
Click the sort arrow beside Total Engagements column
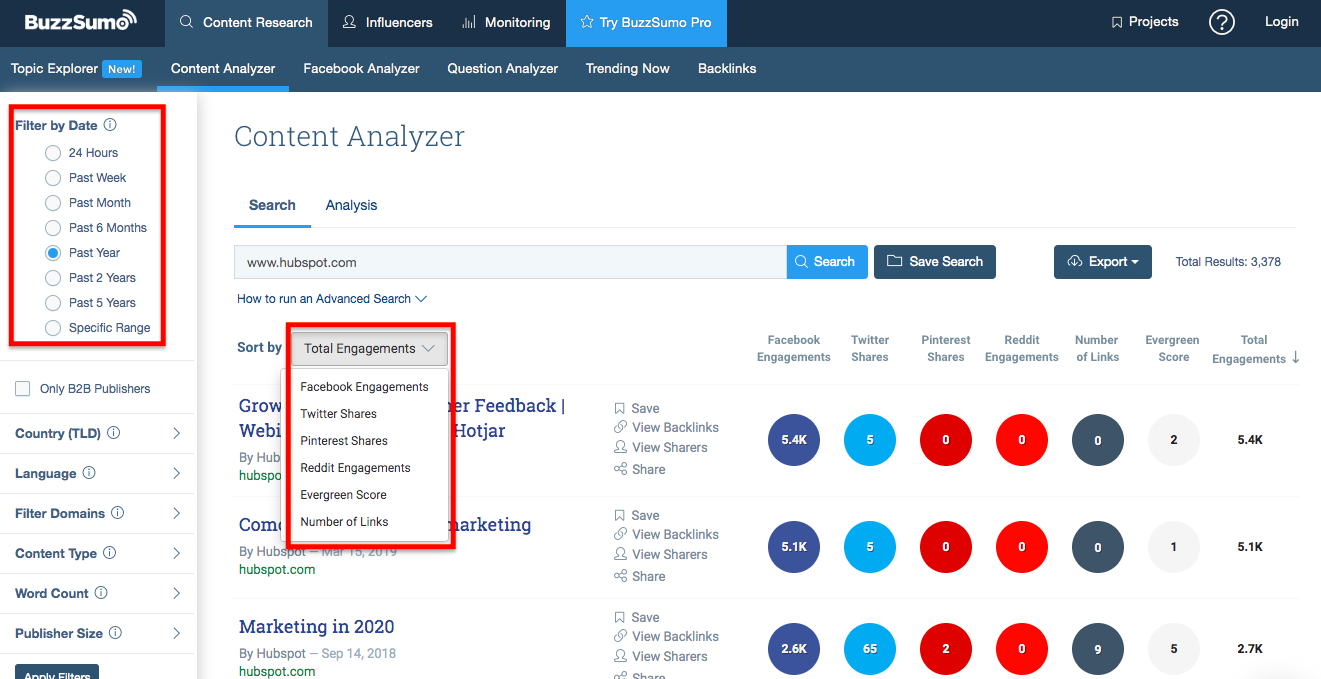pyautogui.click(x=1296, y=358)
